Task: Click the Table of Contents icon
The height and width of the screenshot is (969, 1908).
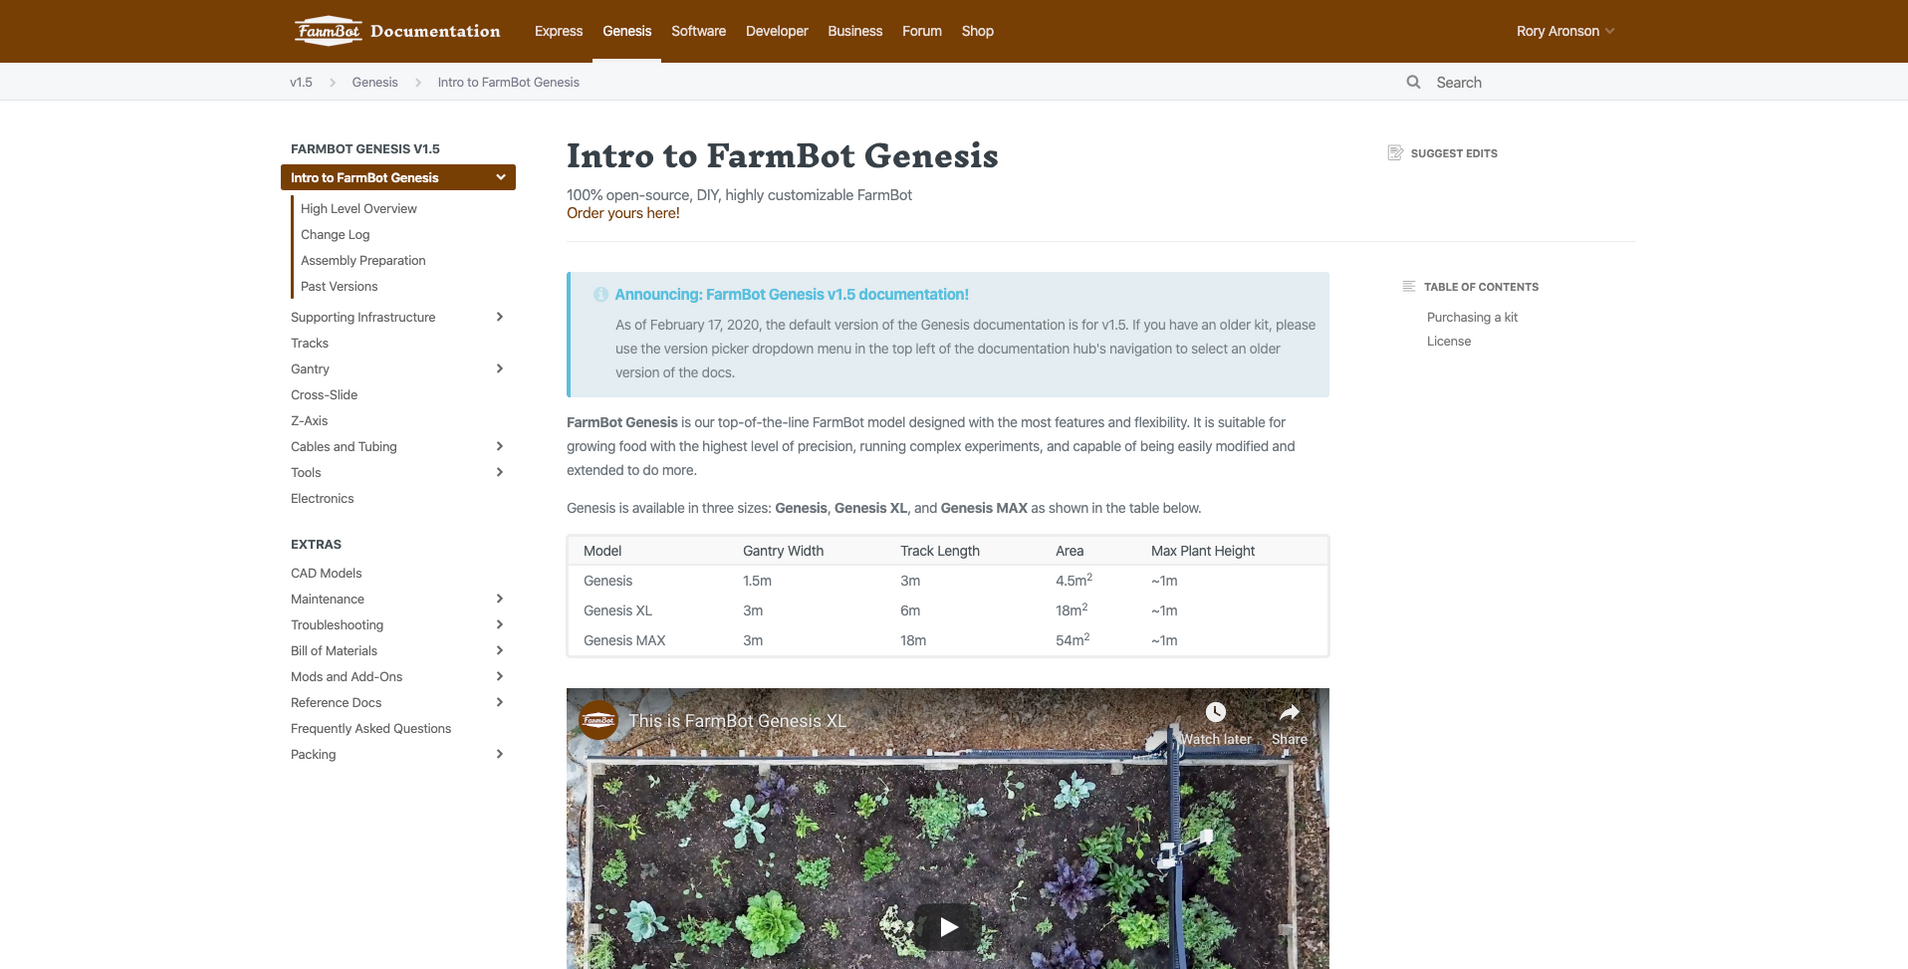Action: 1406,286
